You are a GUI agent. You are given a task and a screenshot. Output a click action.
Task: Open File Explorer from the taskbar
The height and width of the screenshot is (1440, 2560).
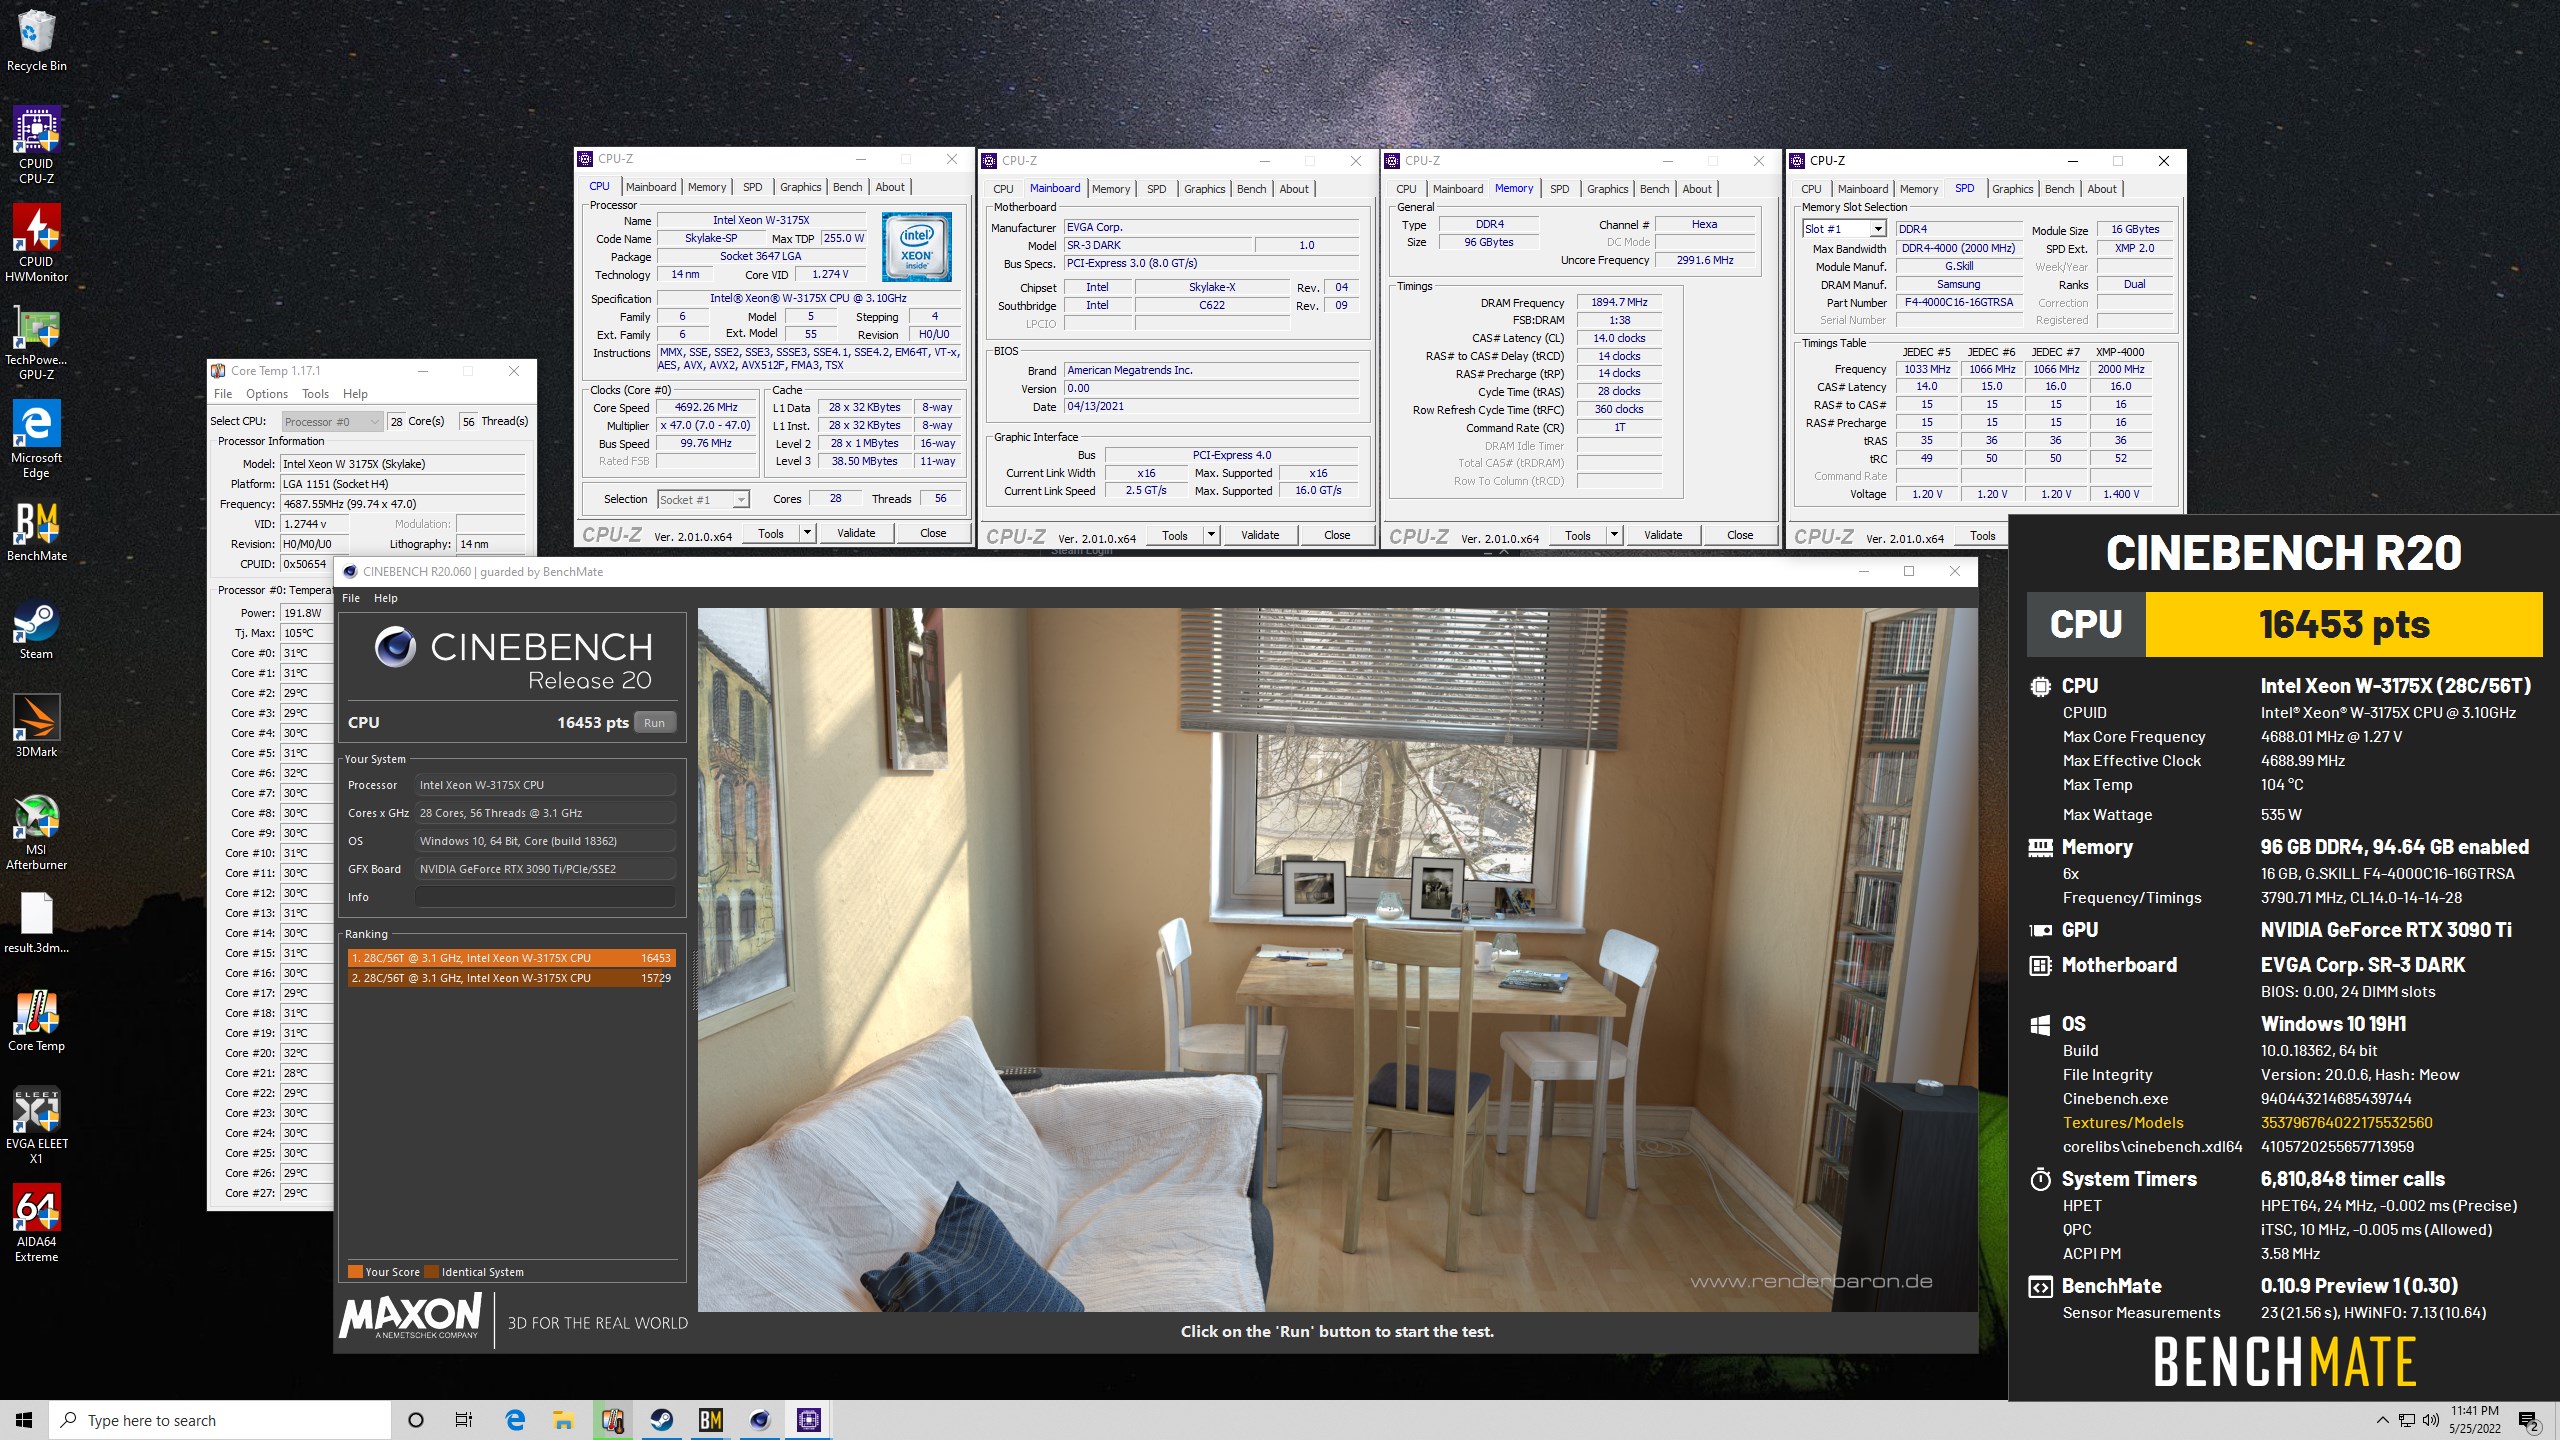point(563,1420)
